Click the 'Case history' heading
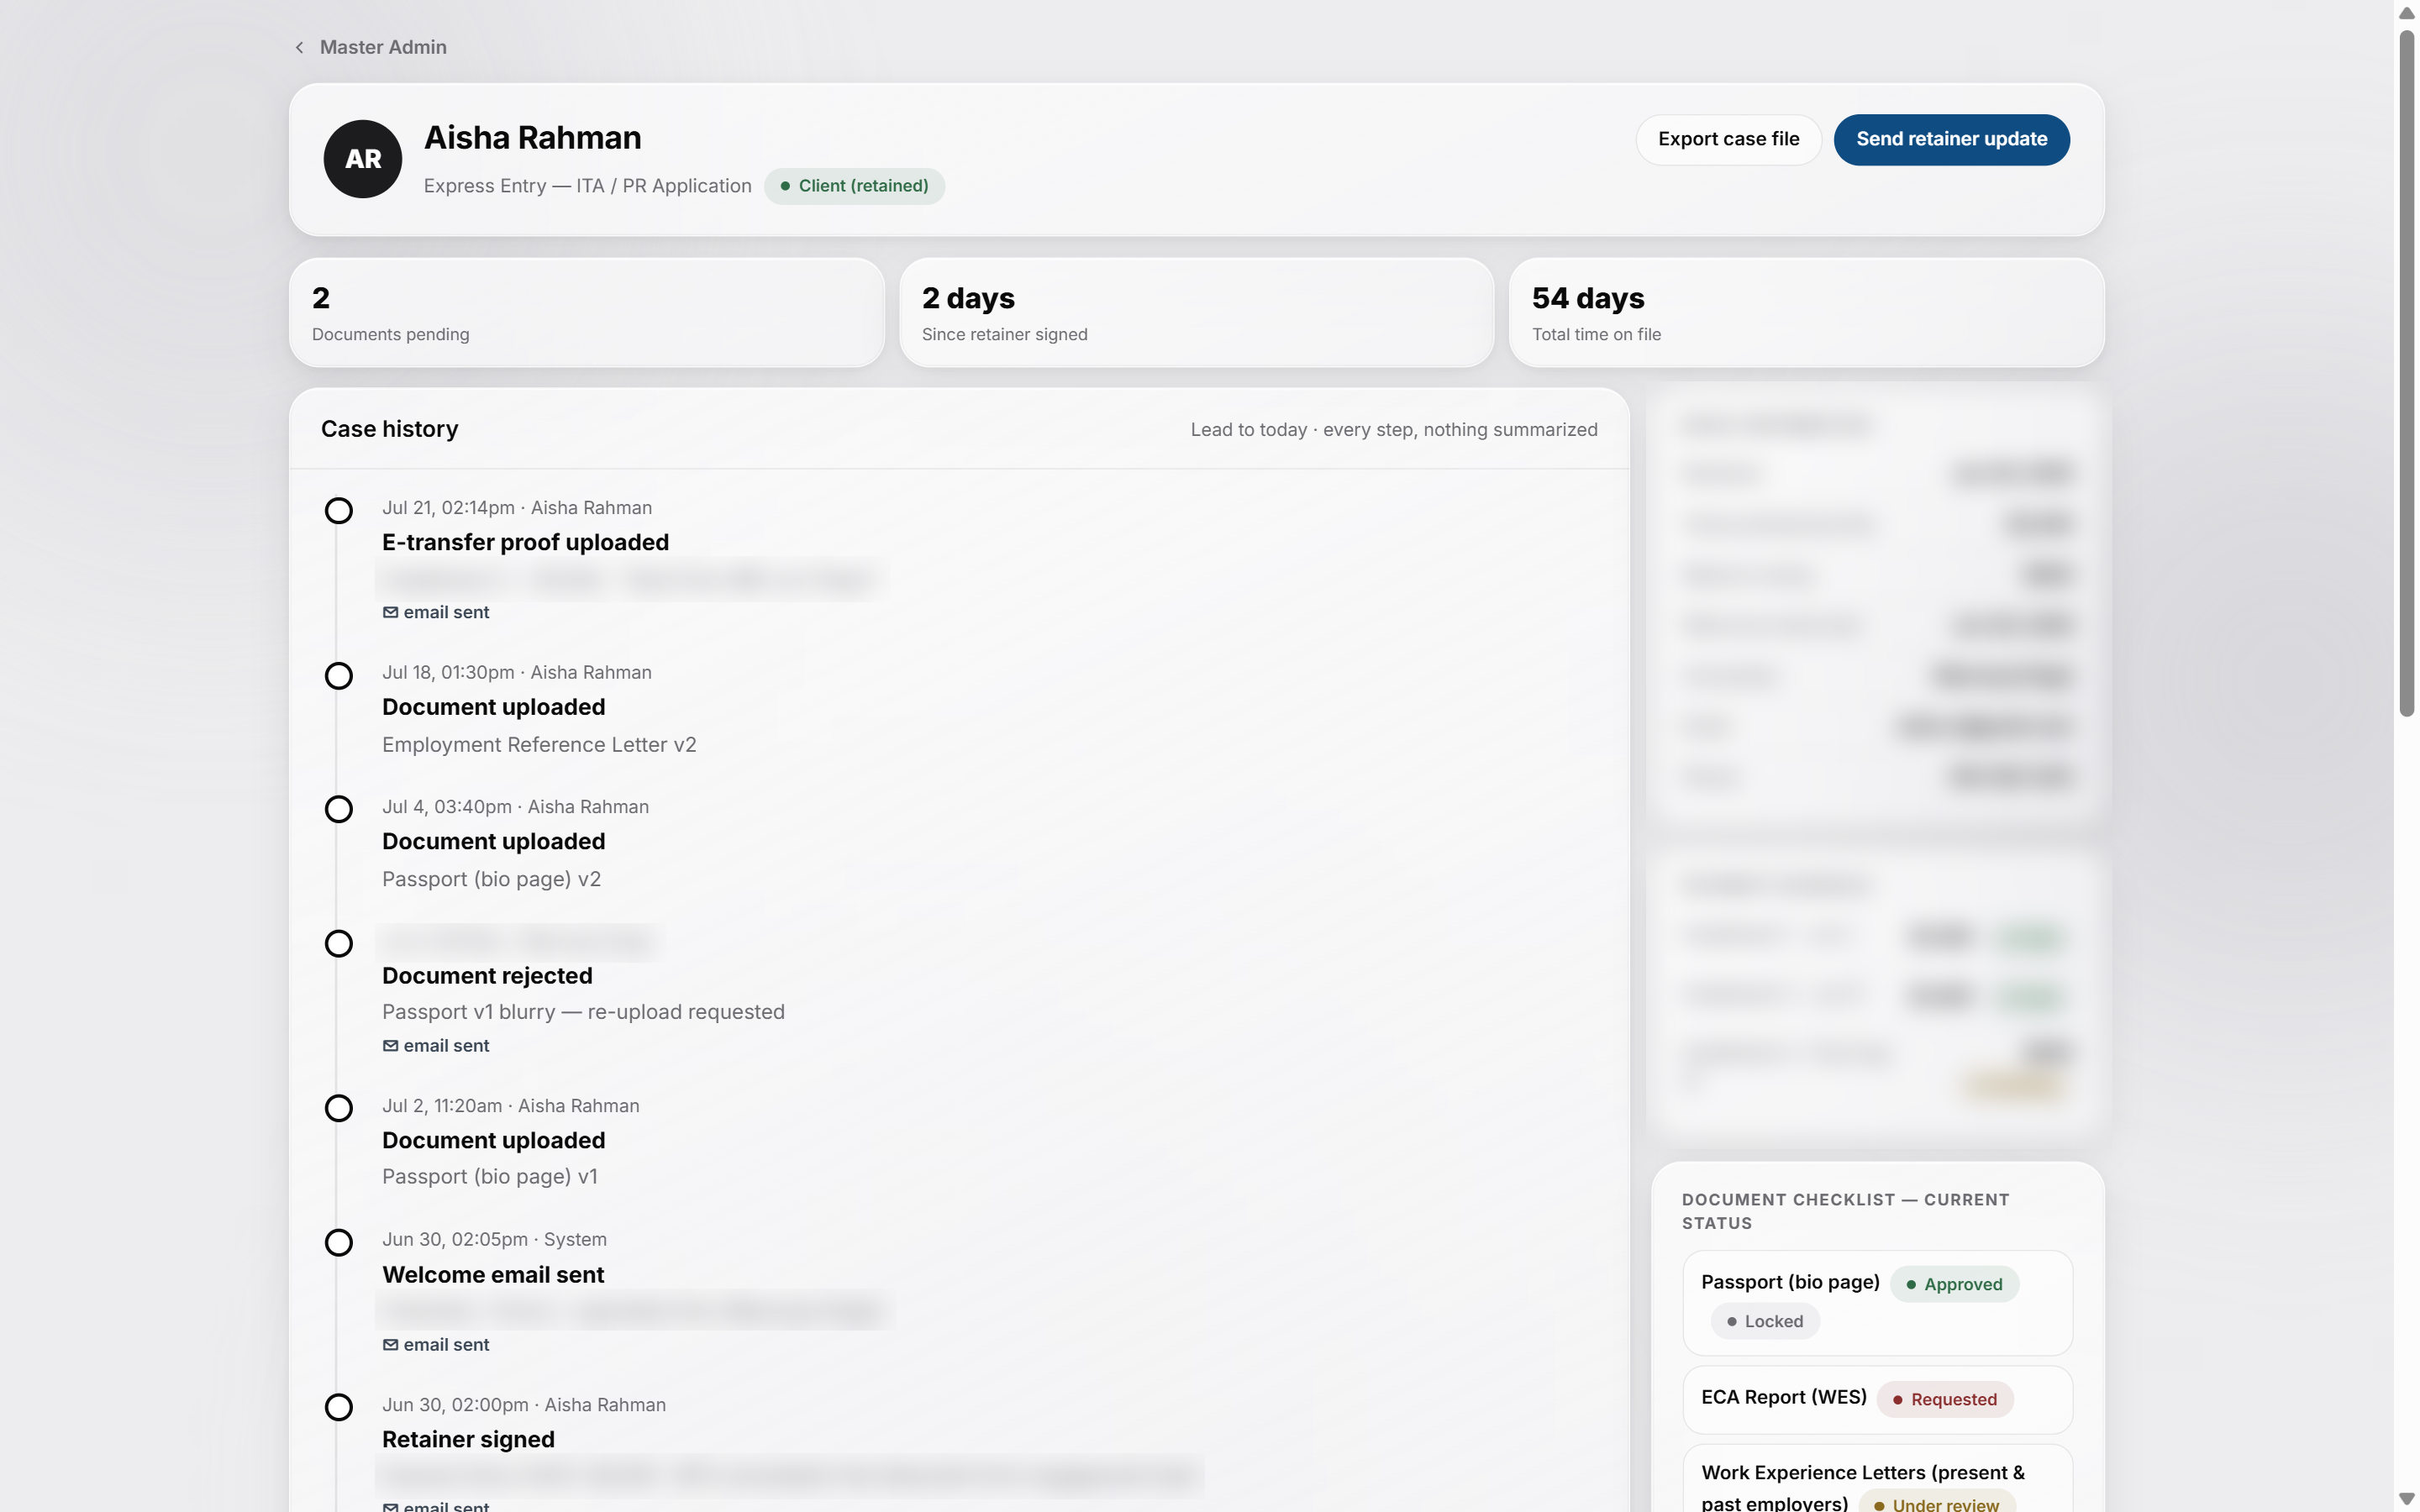Image resolution: width=2420 pixels, height=1512 pixels. click(389, 429)
